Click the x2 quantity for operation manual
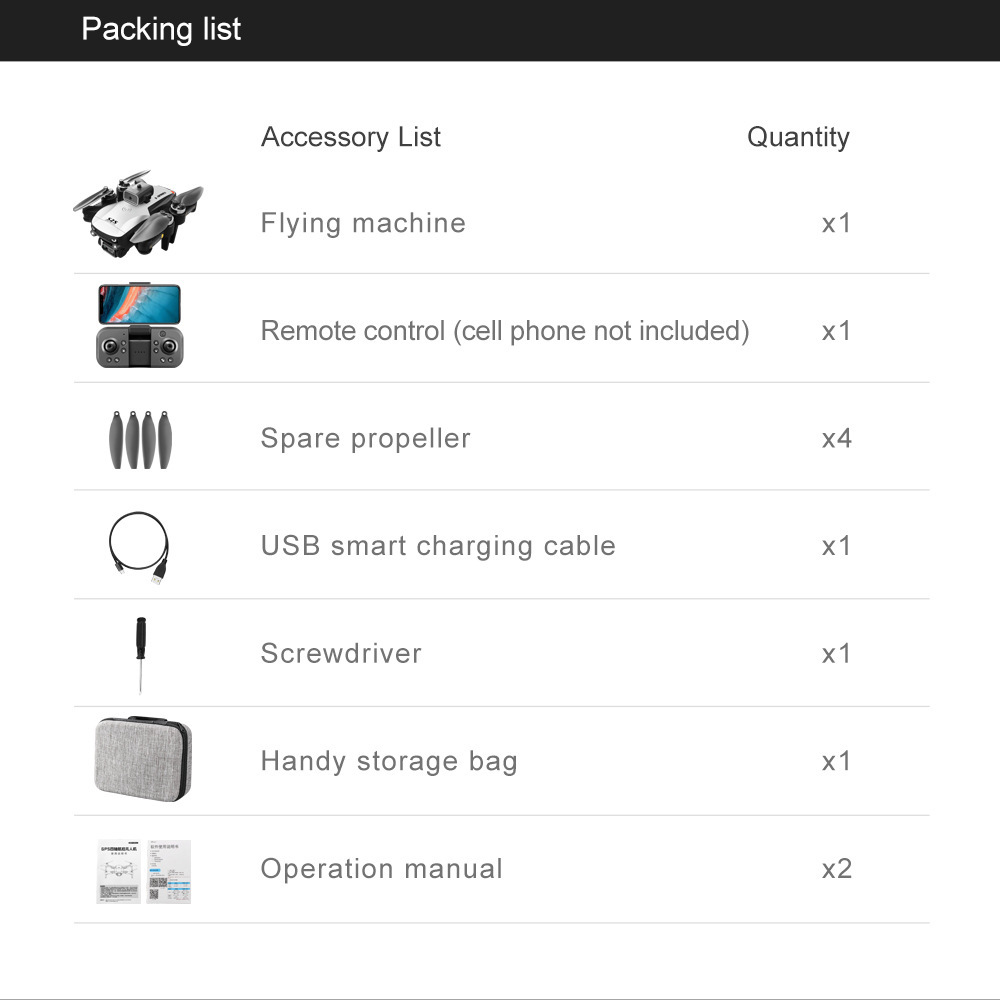Viewport: 1000px width, 1000px height. point(836,868)
